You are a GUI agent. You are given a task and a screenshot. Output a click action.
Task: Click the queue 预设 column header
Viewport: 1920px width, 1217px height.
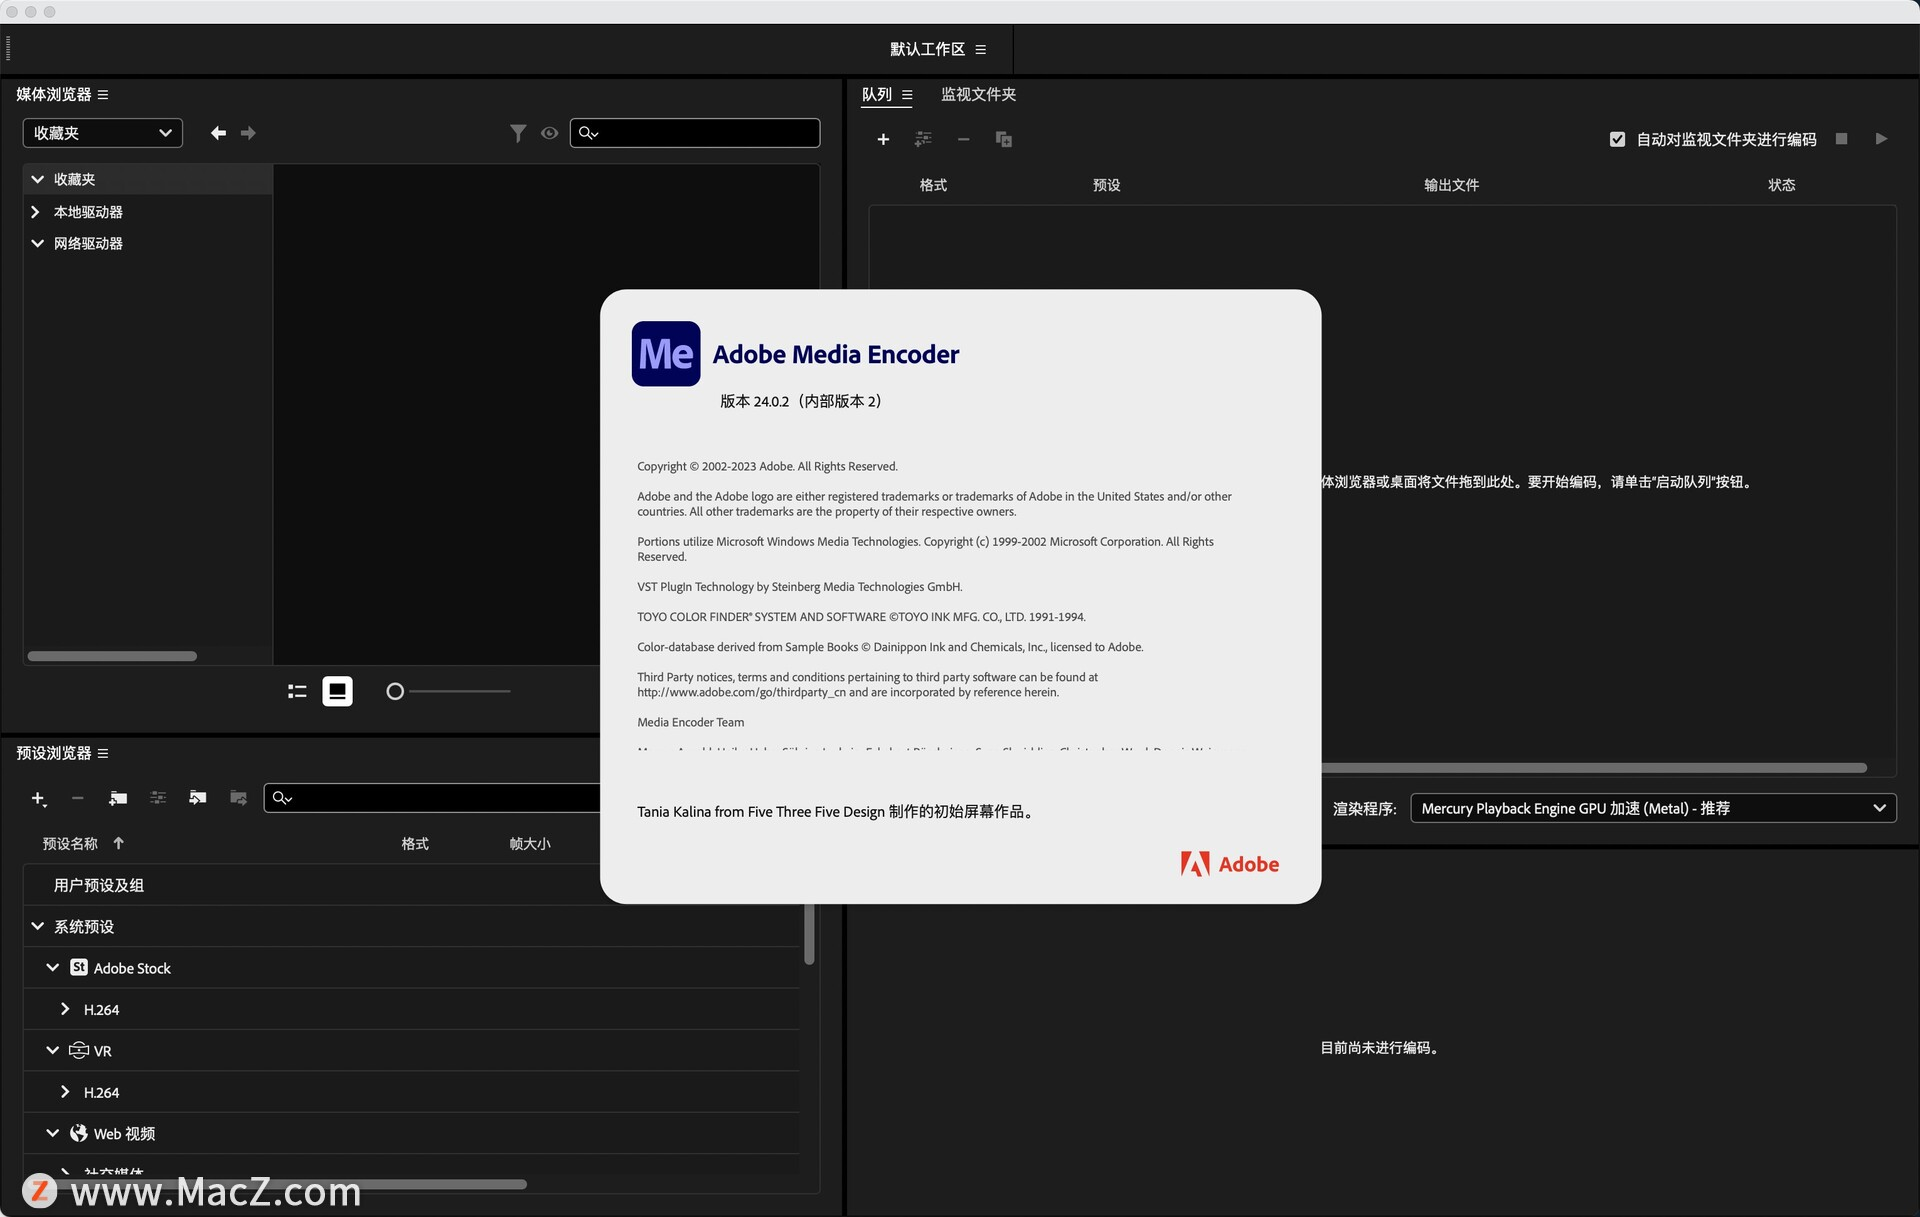click(x=1106, y=185)
